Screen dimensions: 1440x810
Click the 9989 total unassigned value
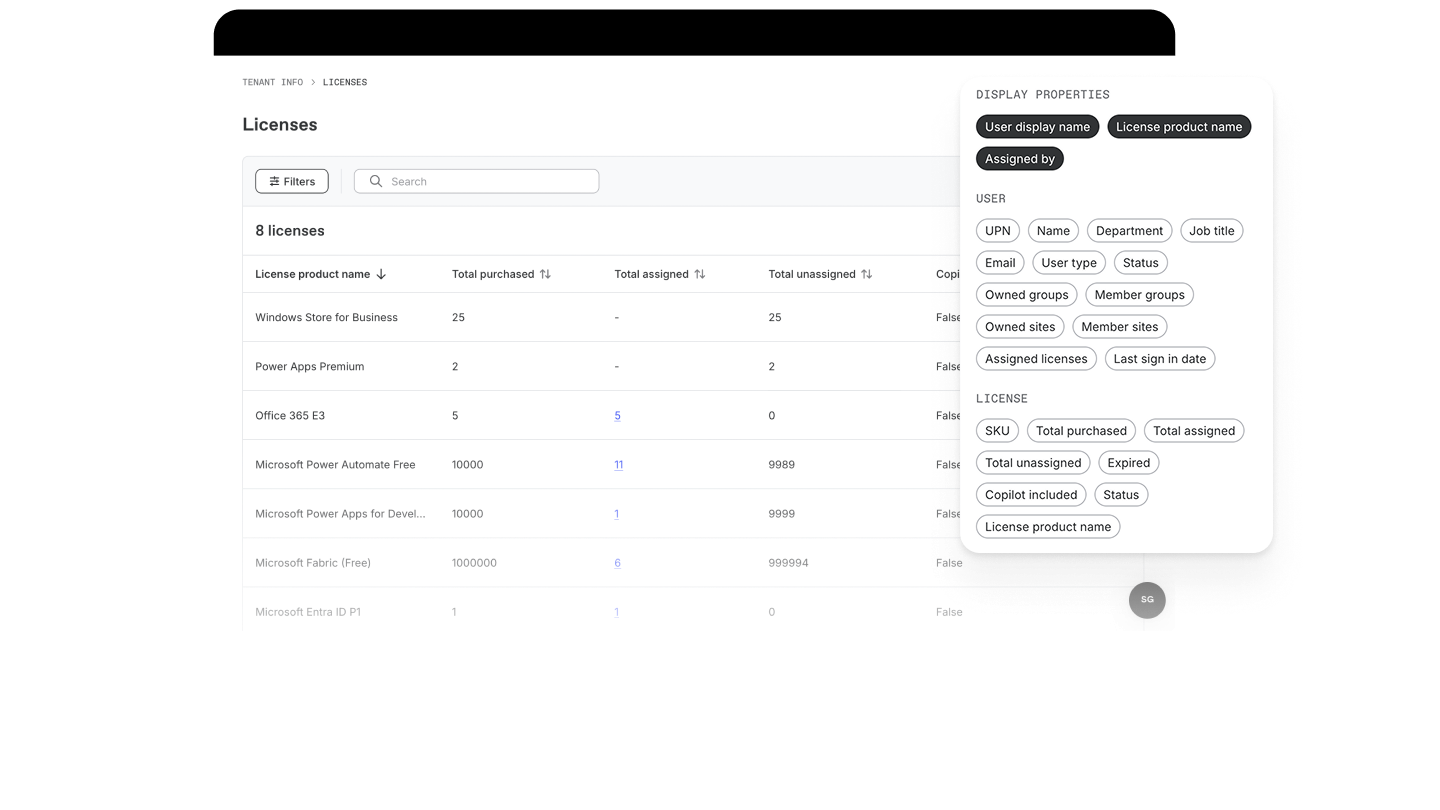pos(782,465)
